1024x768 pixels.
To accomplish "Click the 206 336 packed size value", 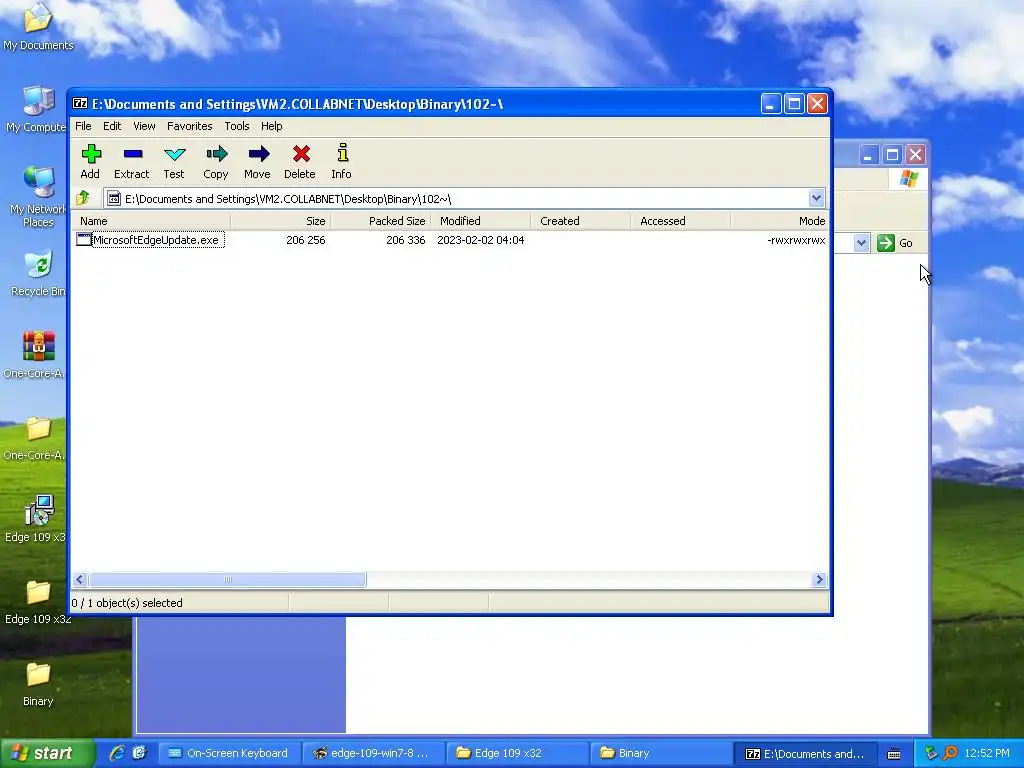I will click(x=406, y=240).
